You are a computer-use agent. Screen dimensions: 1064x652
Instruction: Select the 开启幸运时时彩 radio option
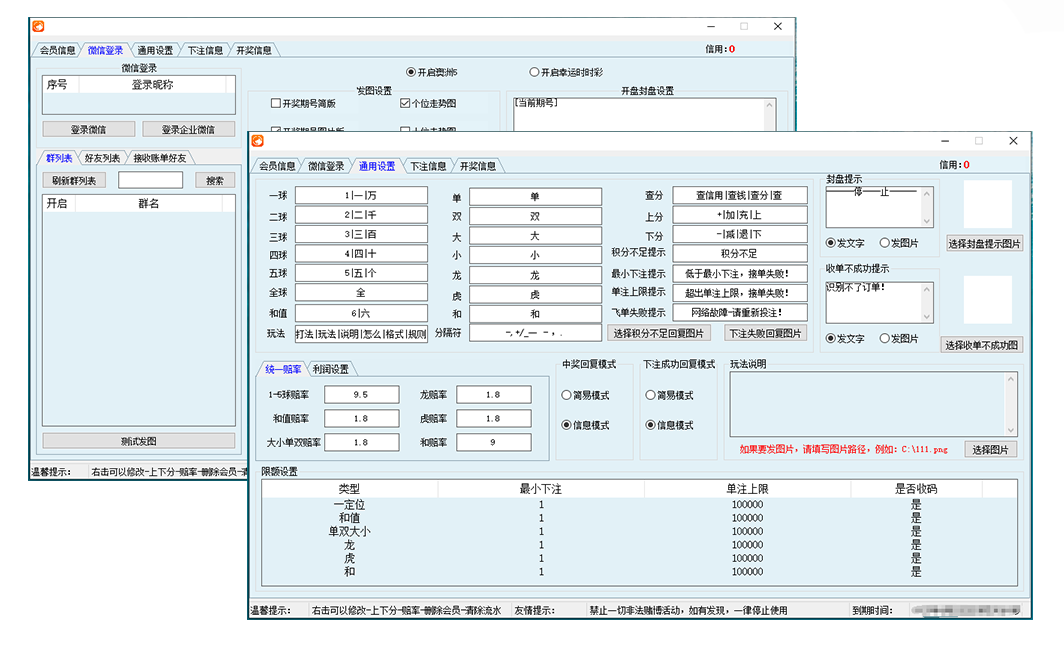(534, 72)
